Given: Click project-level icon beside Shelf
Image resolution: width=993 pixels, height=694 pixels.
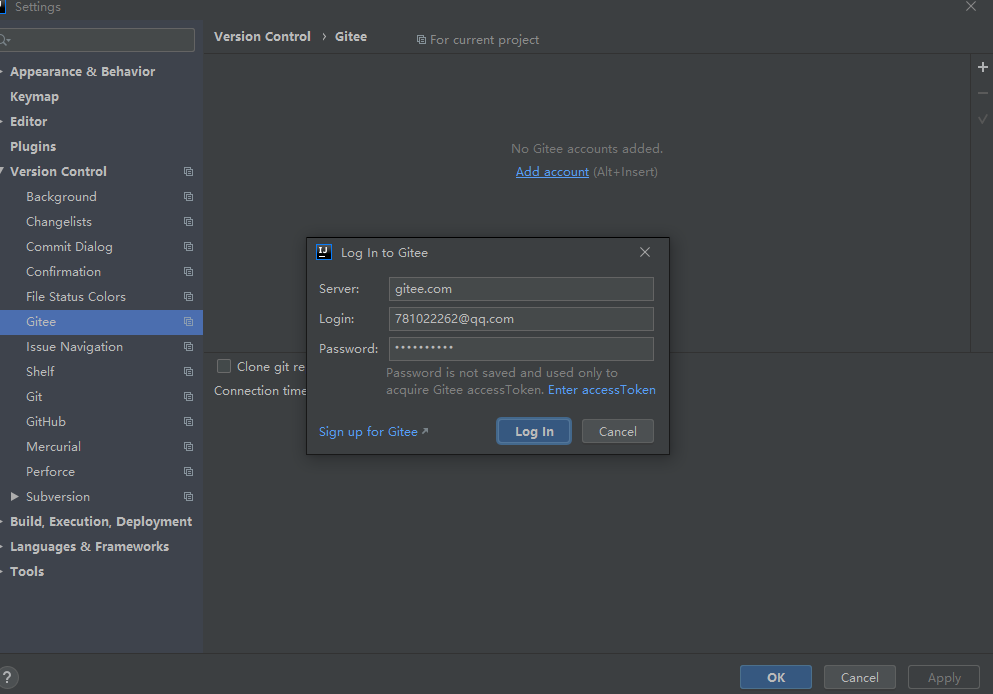Looking at the screenshot, I should point(188,372).
